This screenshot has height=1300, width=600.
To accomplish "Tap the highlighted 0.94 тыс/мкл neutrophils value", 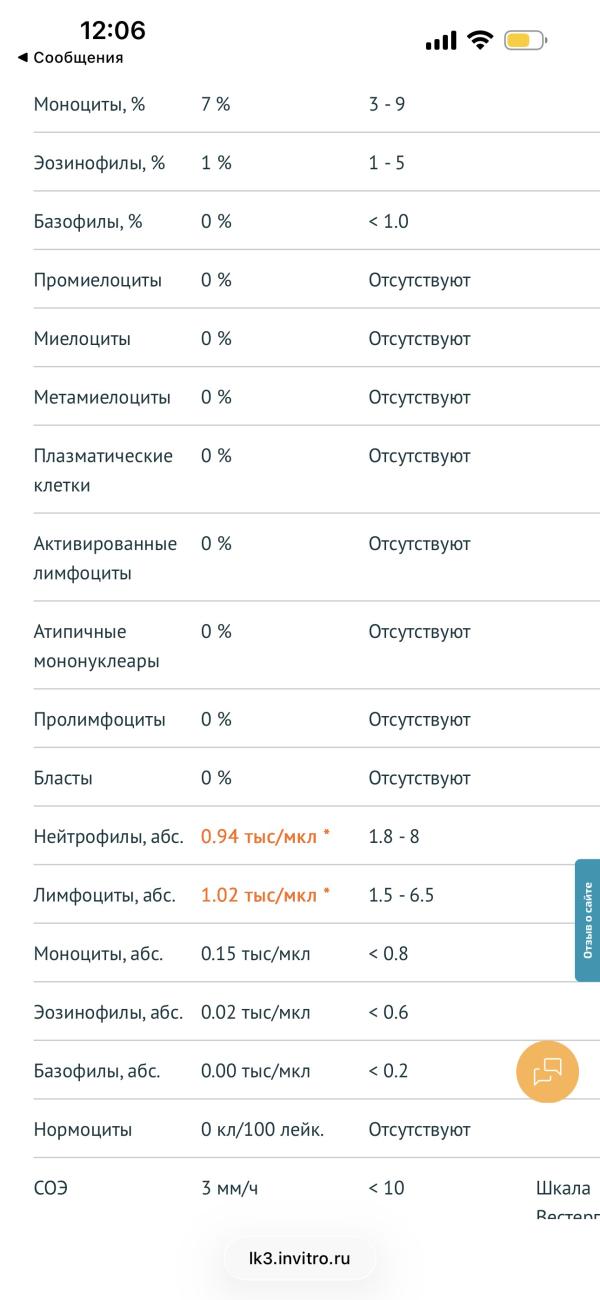I will pos(265,836).
